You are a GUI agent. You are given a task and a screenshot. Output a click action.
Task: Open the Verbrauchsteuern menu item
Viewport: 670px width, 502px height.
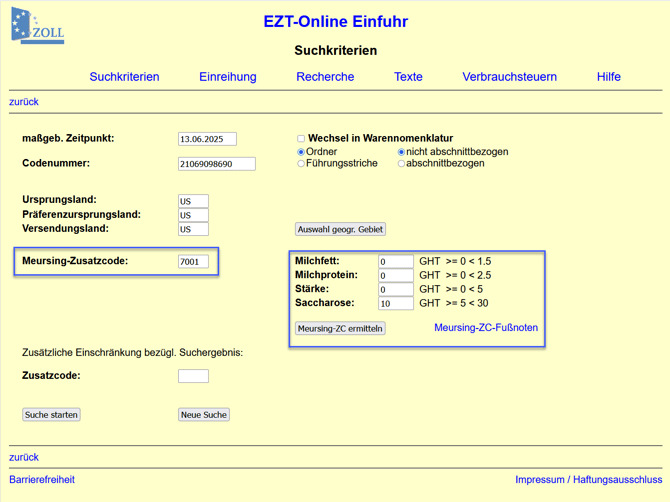509,77
